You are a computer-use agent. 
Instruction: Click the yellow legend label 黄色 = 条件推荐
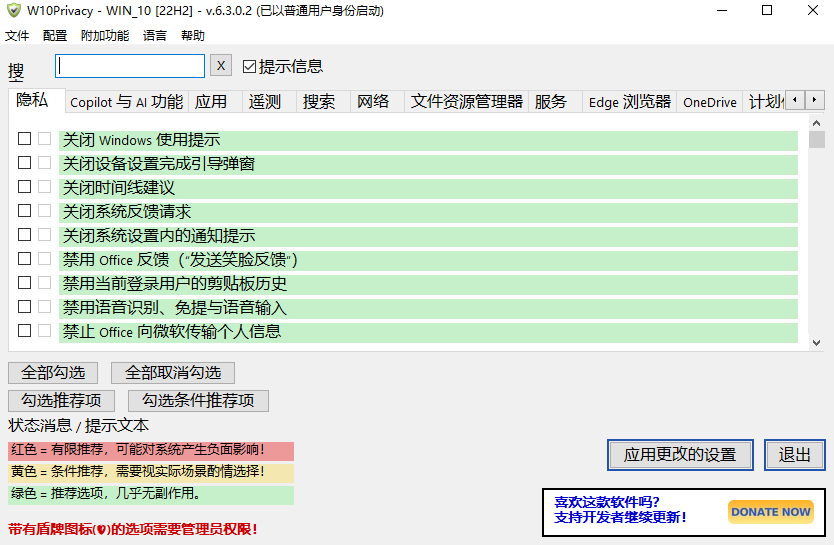click(x=151, y=472)
